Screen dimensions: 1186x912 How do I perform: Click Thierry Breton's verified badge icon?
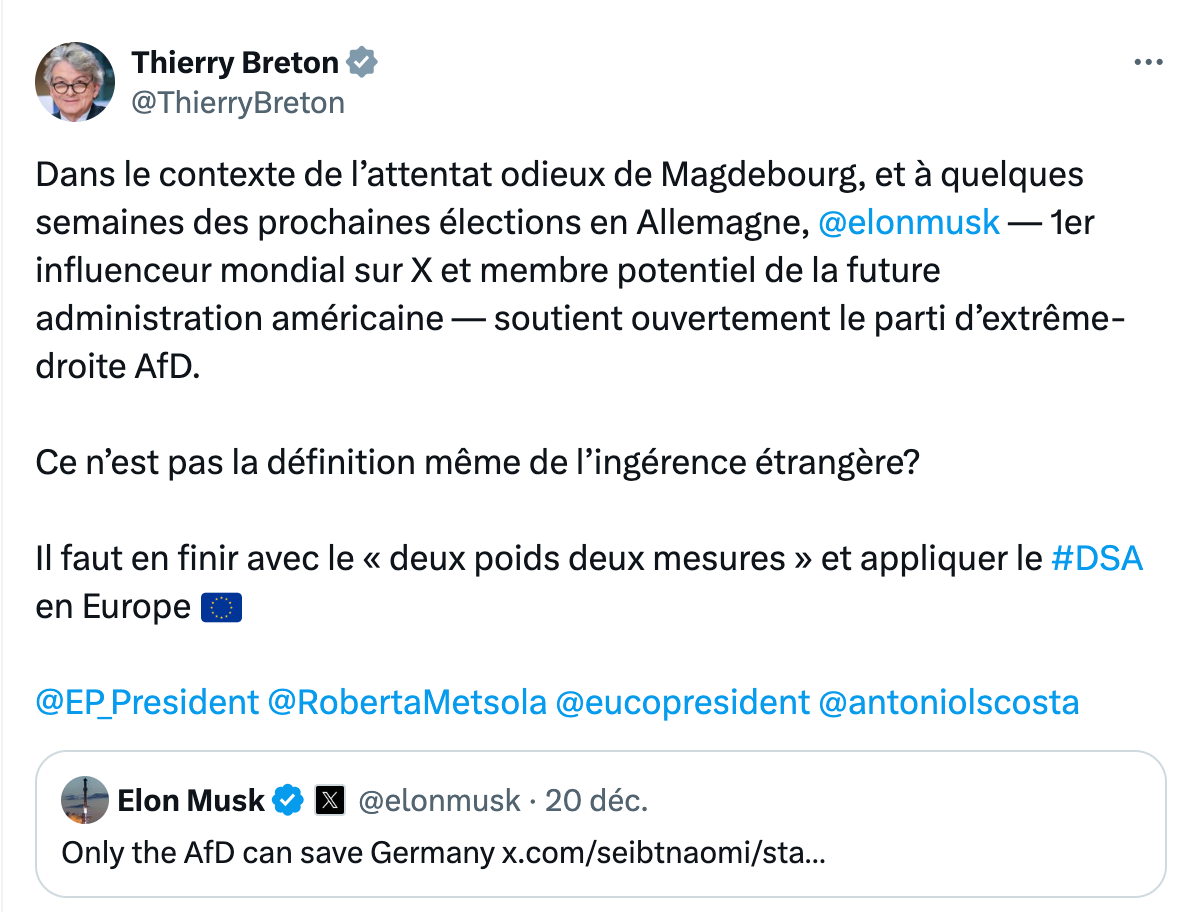[x=362, y=63]
